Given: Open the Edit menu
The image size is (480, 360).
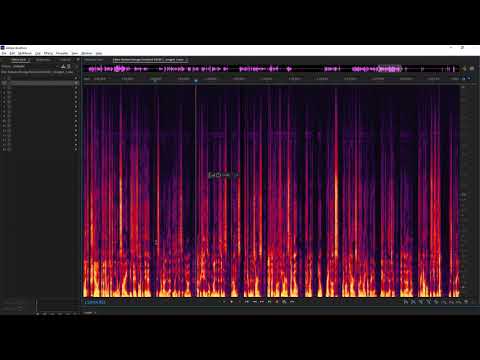Looking at the screenshot, I should pyautogui.click(x=12, y=53).
